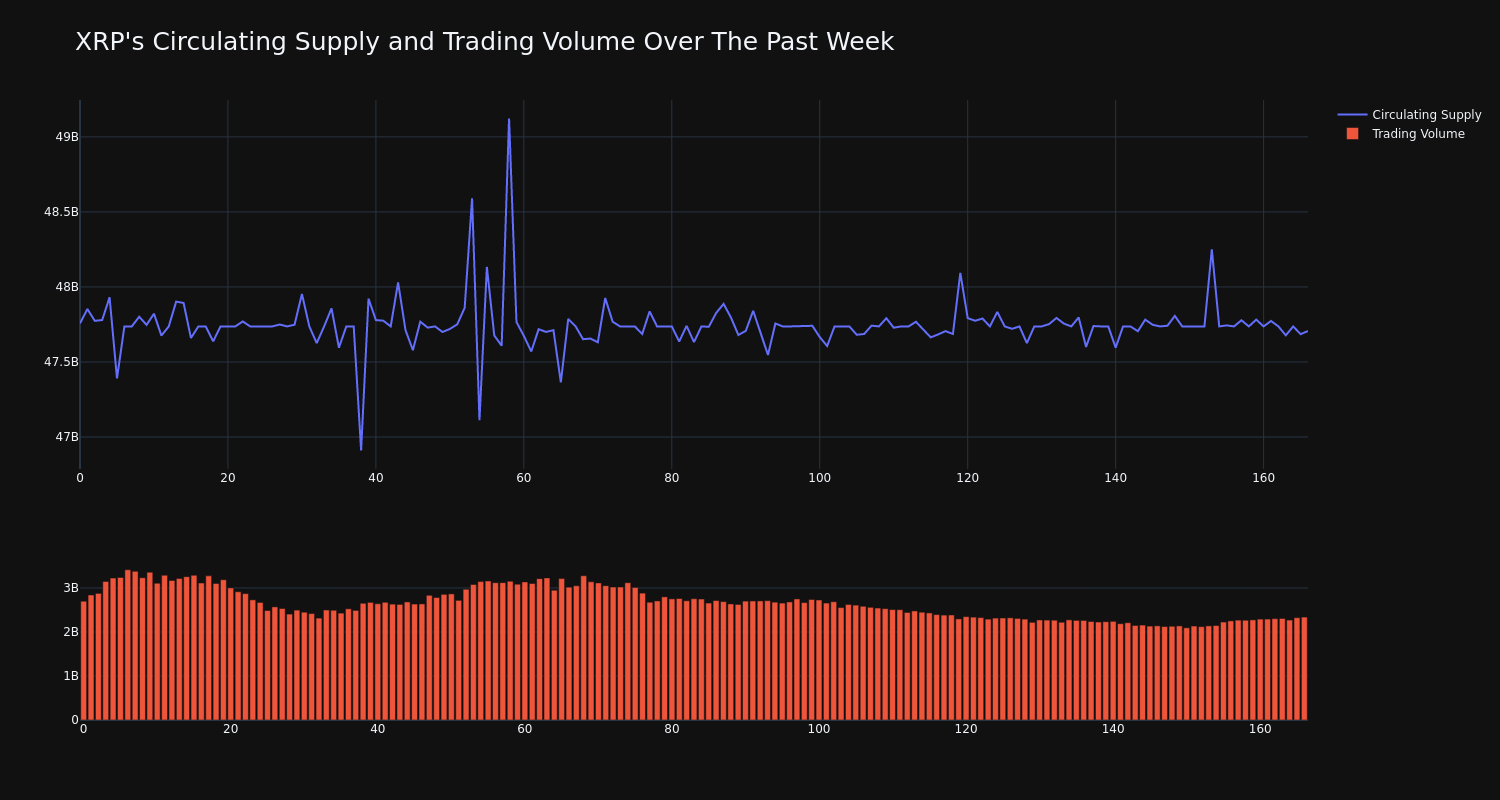This screenshot has height=800, width=1500.
Task: Click the first trading volume bar
Action: point(84,660)
